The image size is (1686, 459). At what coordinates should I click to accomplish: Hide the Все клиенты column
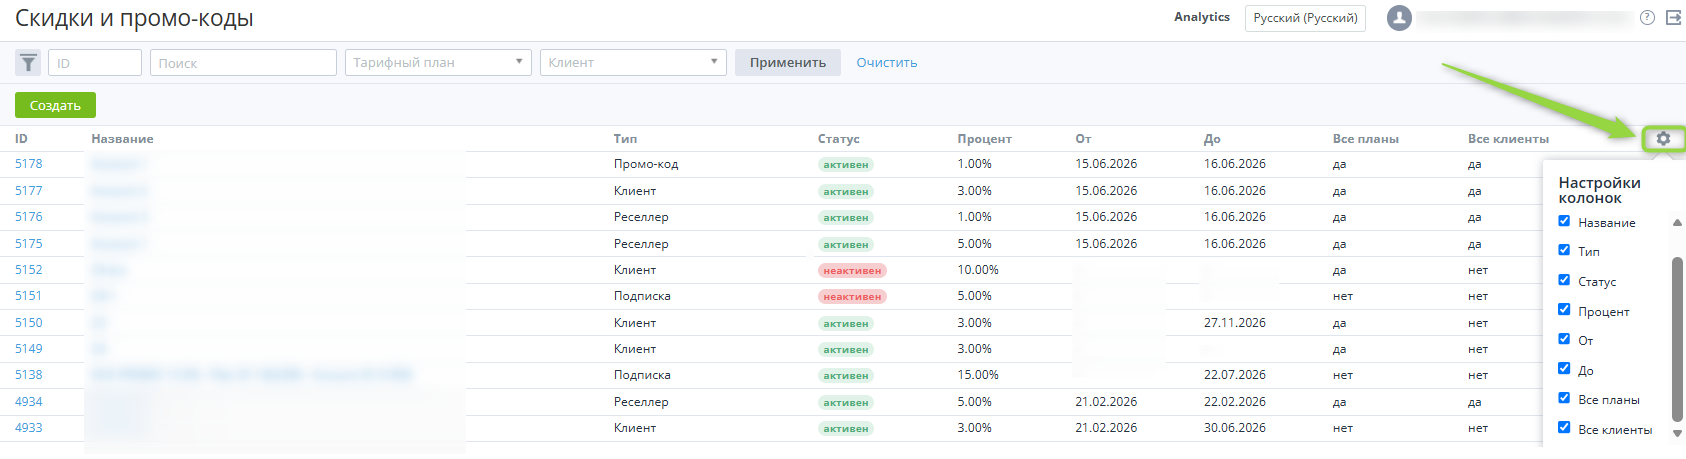point(1564,428)
